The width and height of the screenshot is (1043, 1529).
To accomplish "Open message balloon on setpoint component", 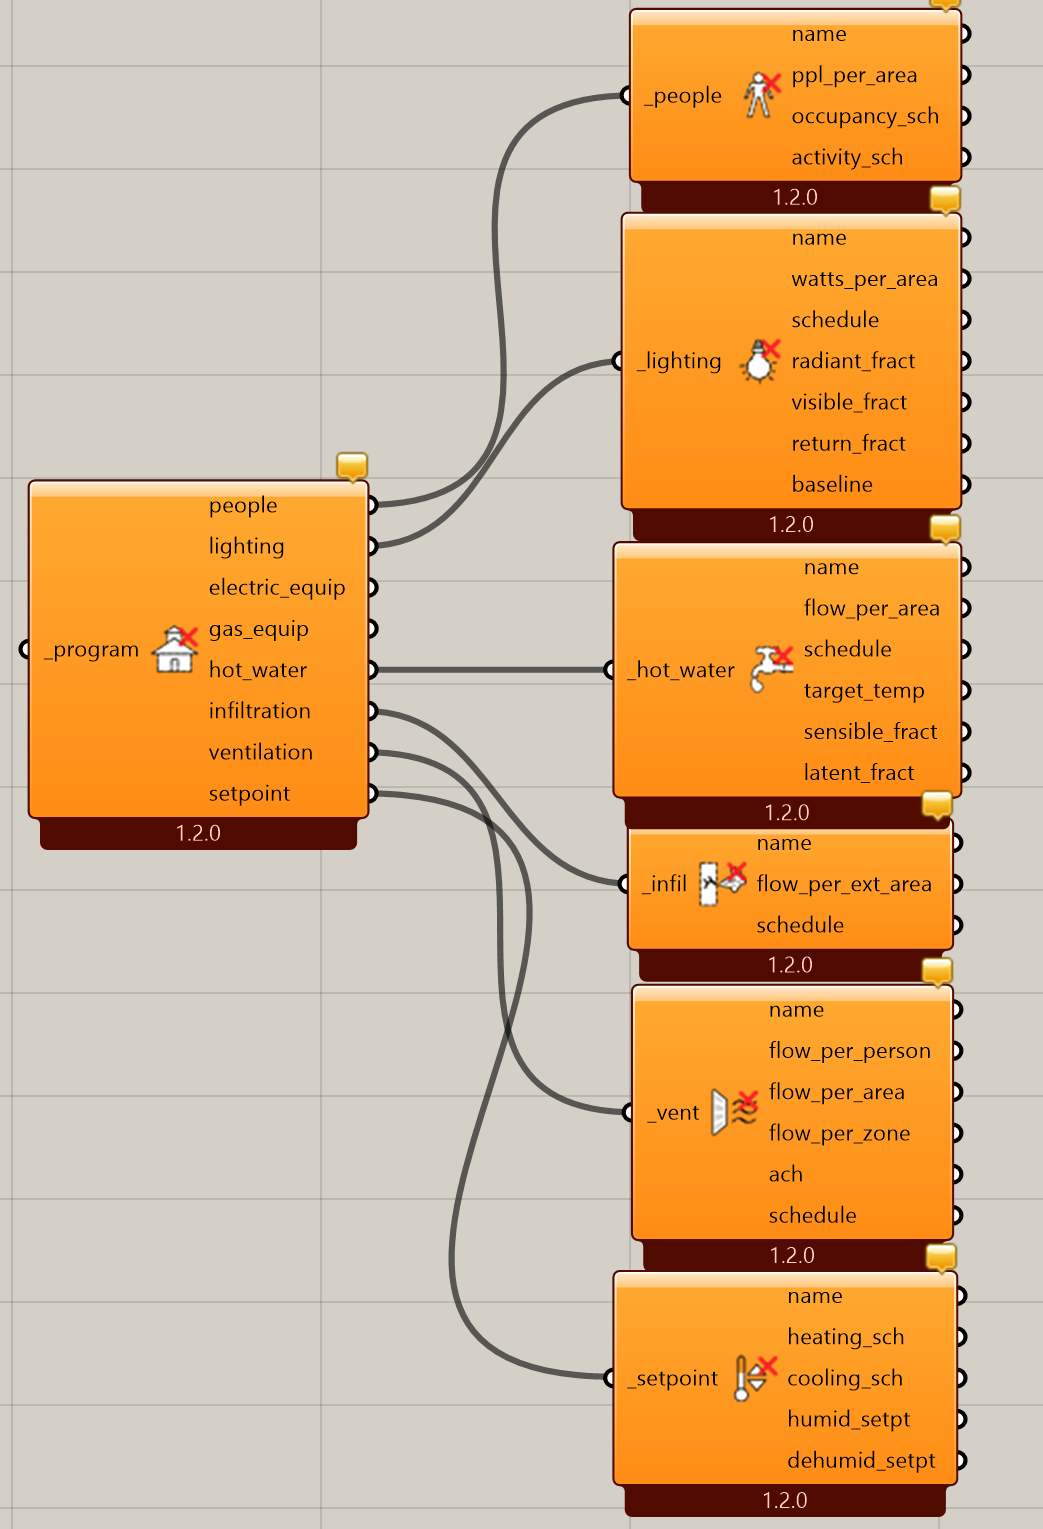I will [941, 1257].
